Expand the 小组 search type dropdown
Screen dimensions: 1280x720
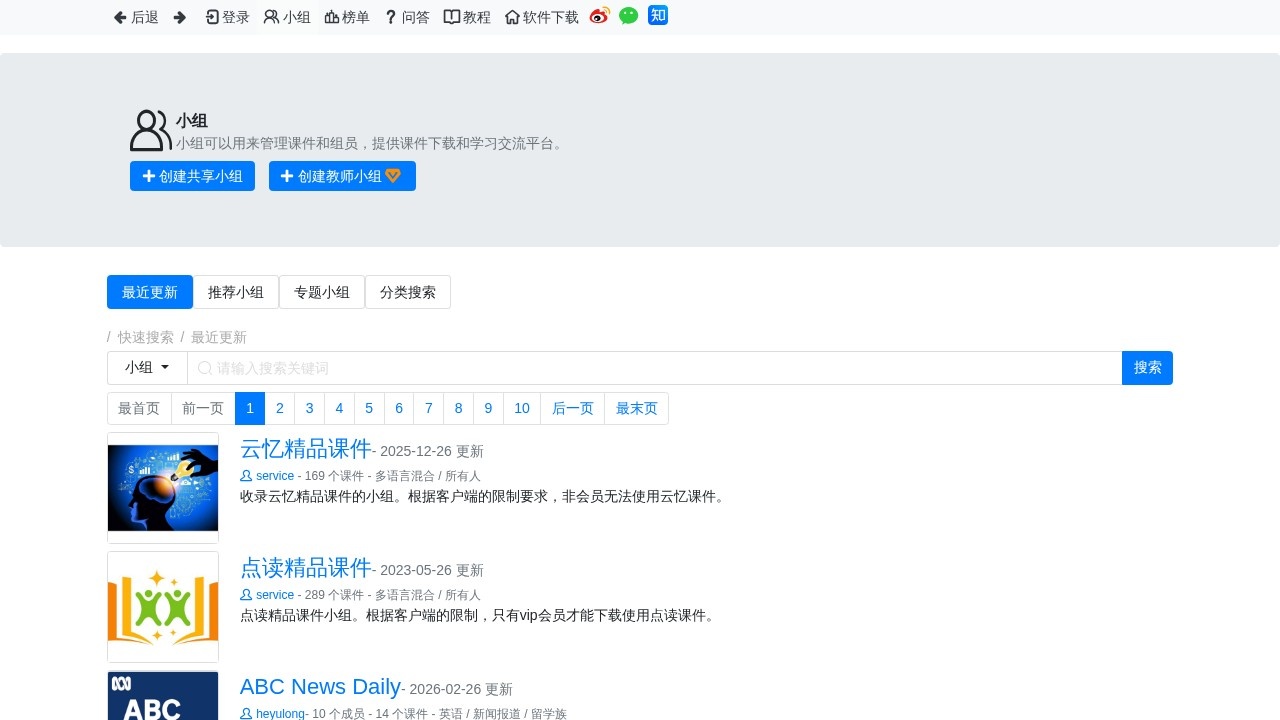coord(147,368)
